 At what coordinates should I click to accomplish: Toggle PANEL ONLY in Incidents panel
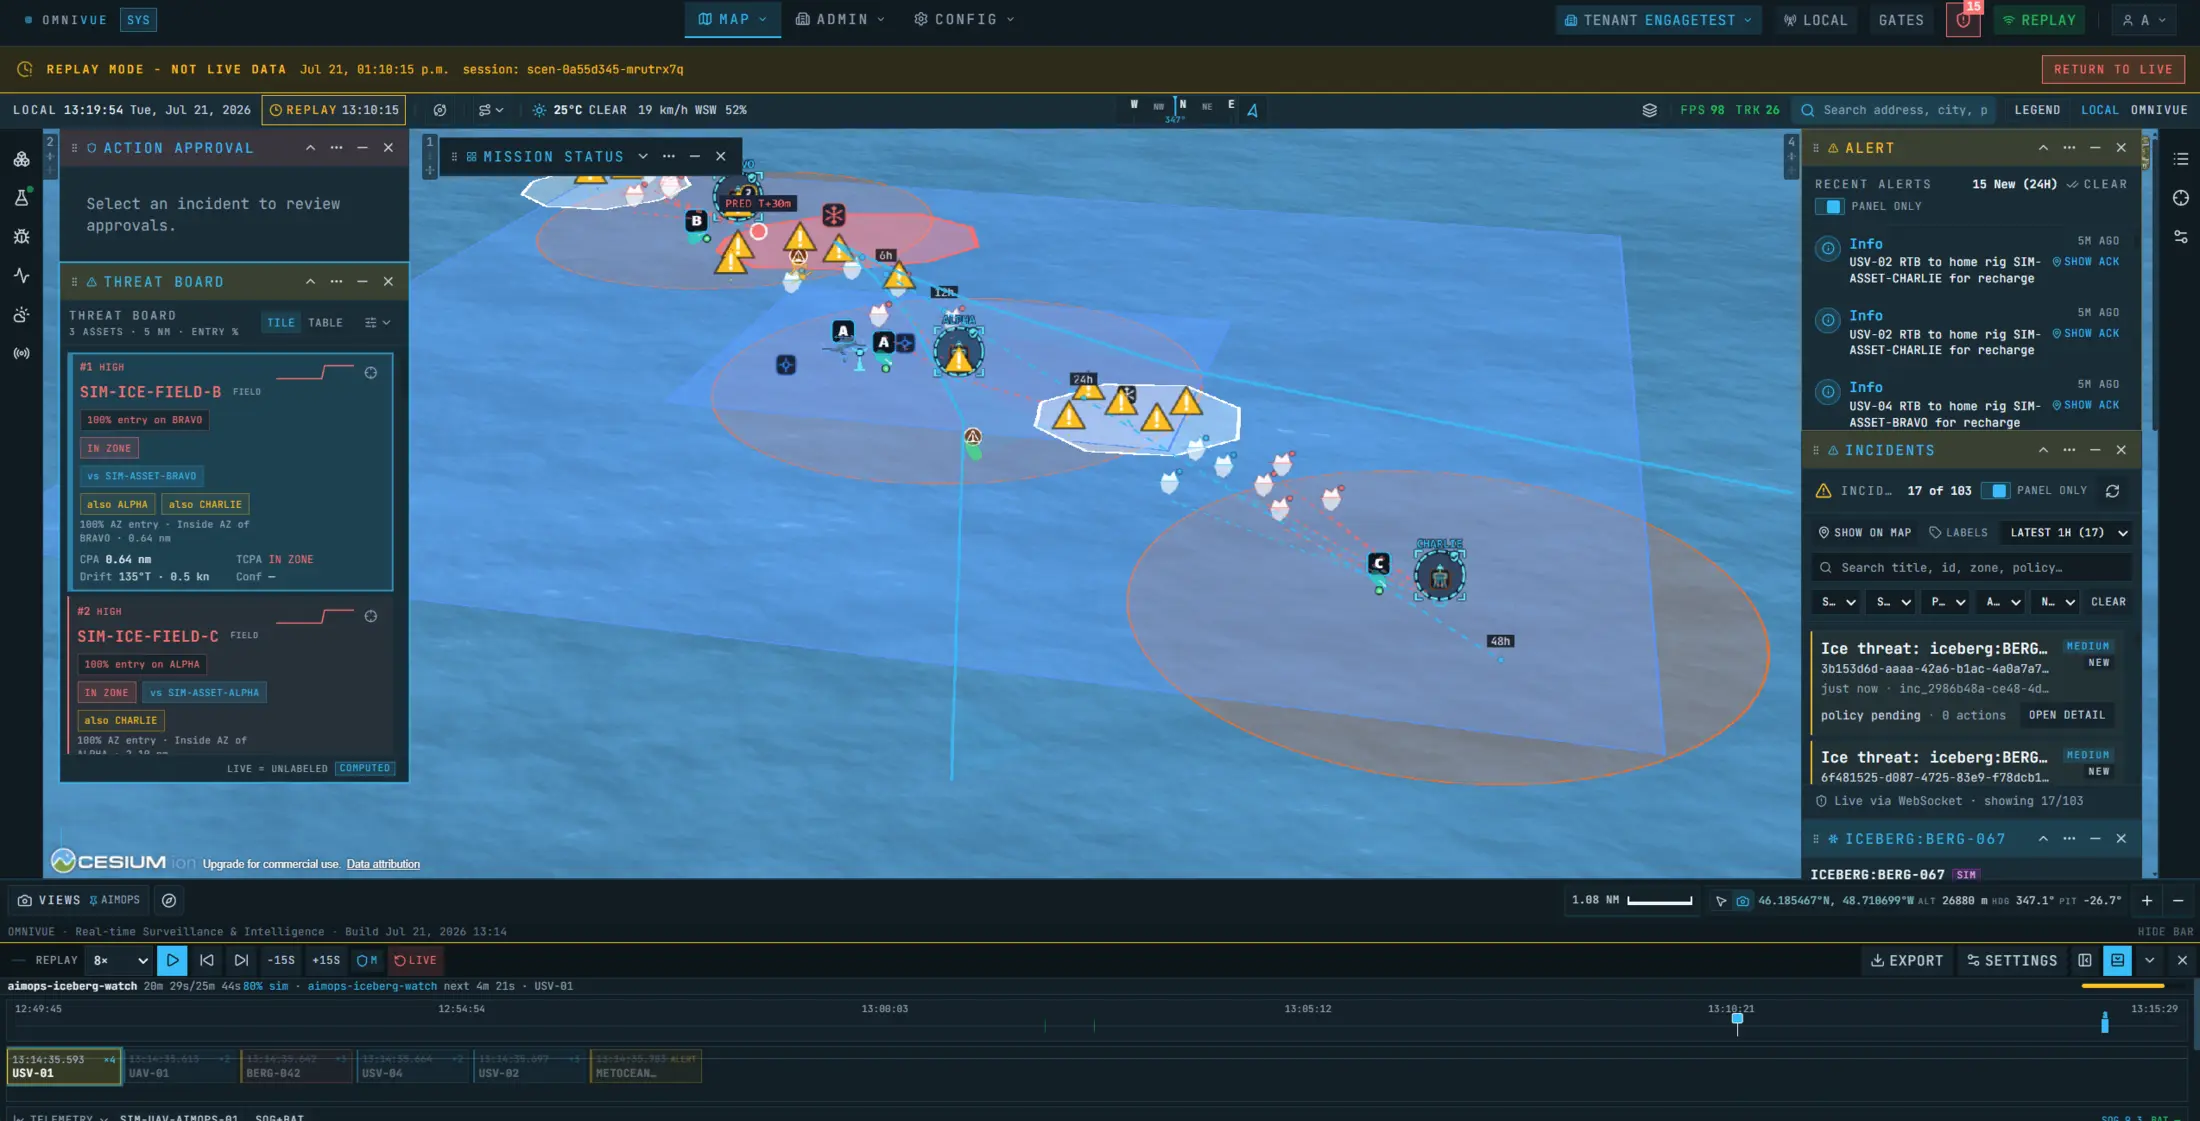click(1995, 491)
